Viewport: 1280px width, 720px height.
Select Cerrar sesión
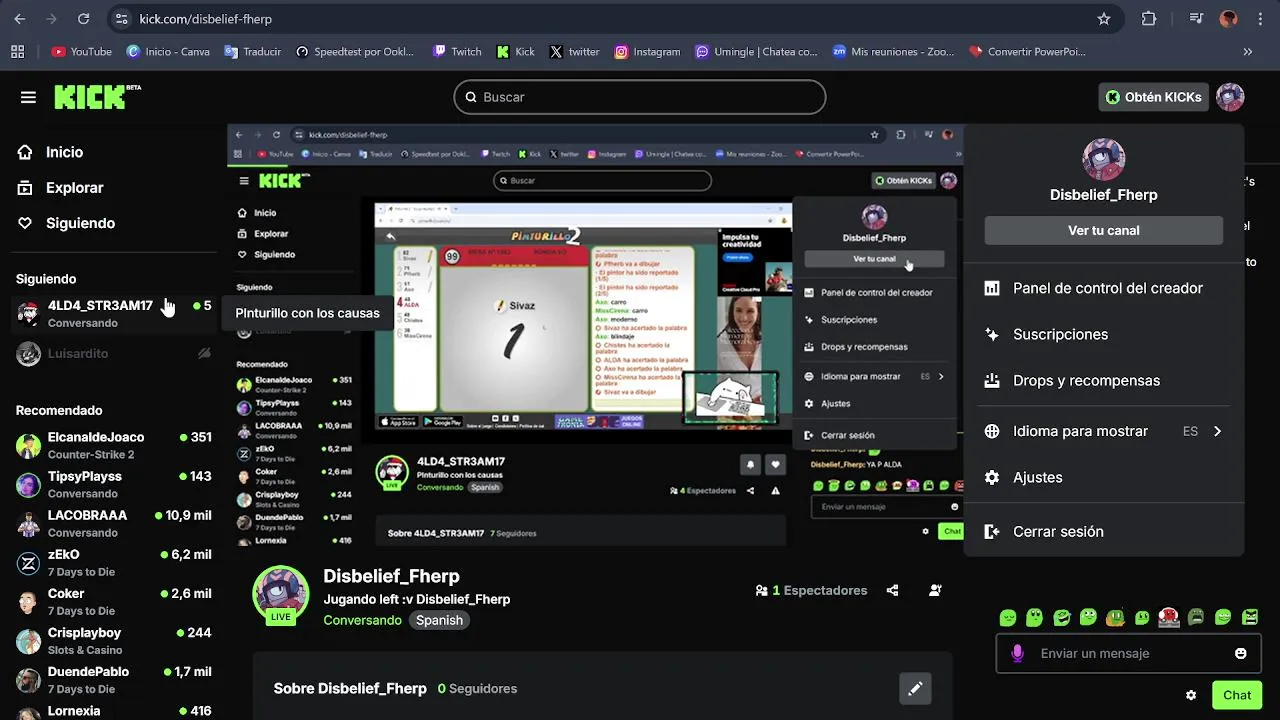(x=1103, y=531)
